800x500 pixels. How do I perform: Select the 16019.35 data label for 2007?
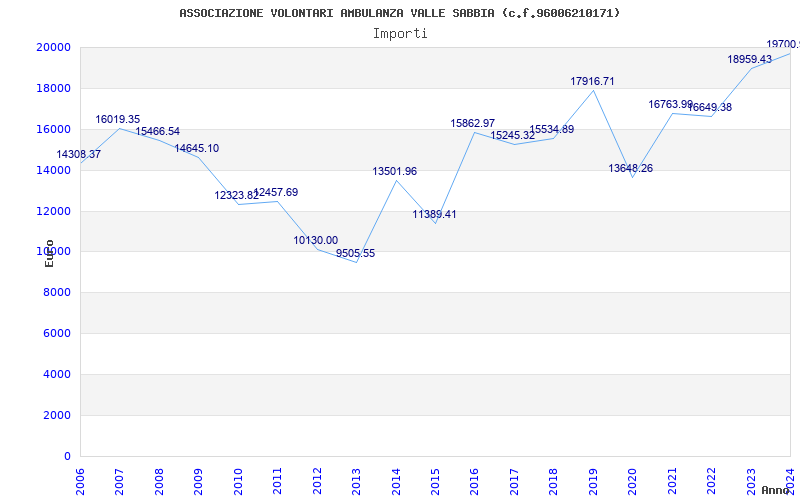click(118, 119)
